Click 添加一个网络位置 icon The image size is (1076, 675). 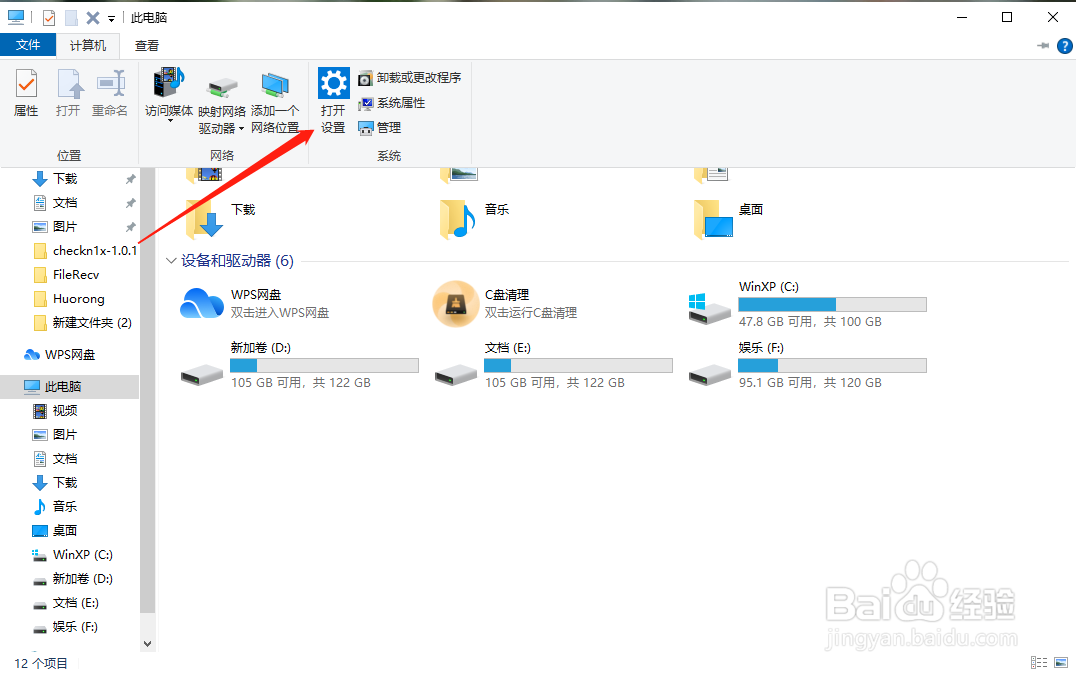(274, 85)
